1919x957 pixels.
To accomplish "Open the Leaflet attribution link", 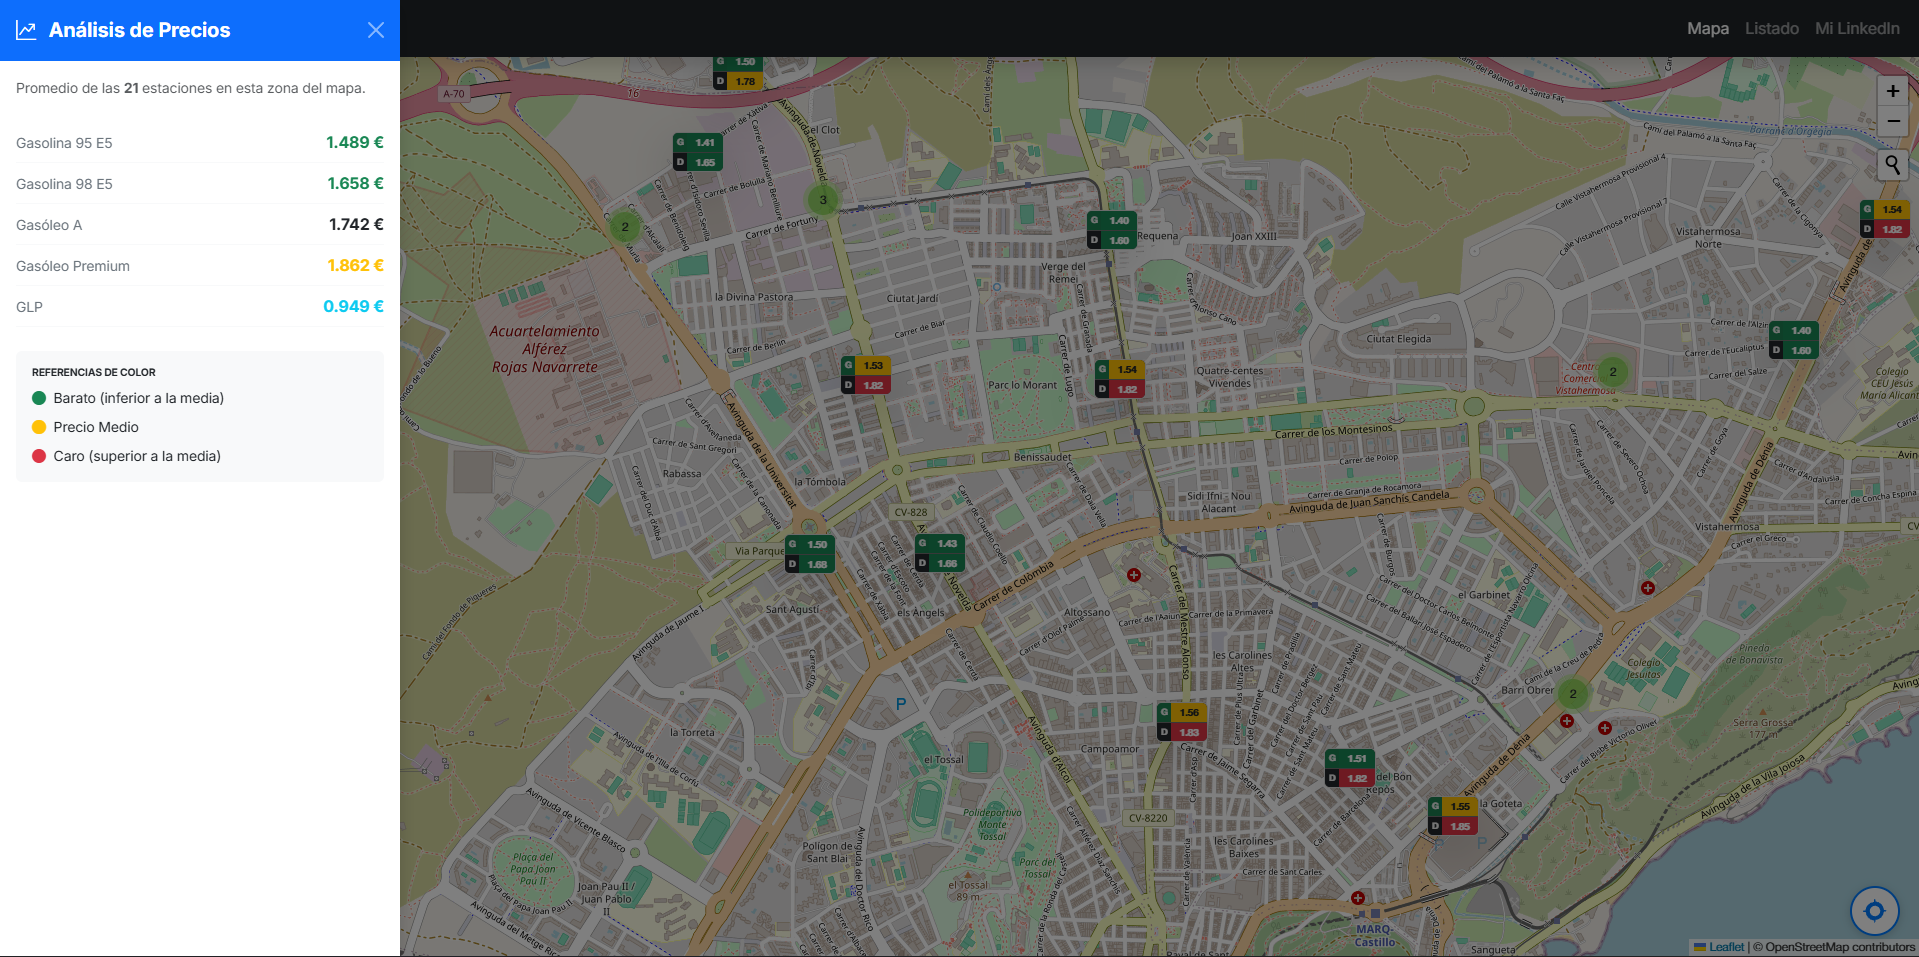I will (1725, 947).
